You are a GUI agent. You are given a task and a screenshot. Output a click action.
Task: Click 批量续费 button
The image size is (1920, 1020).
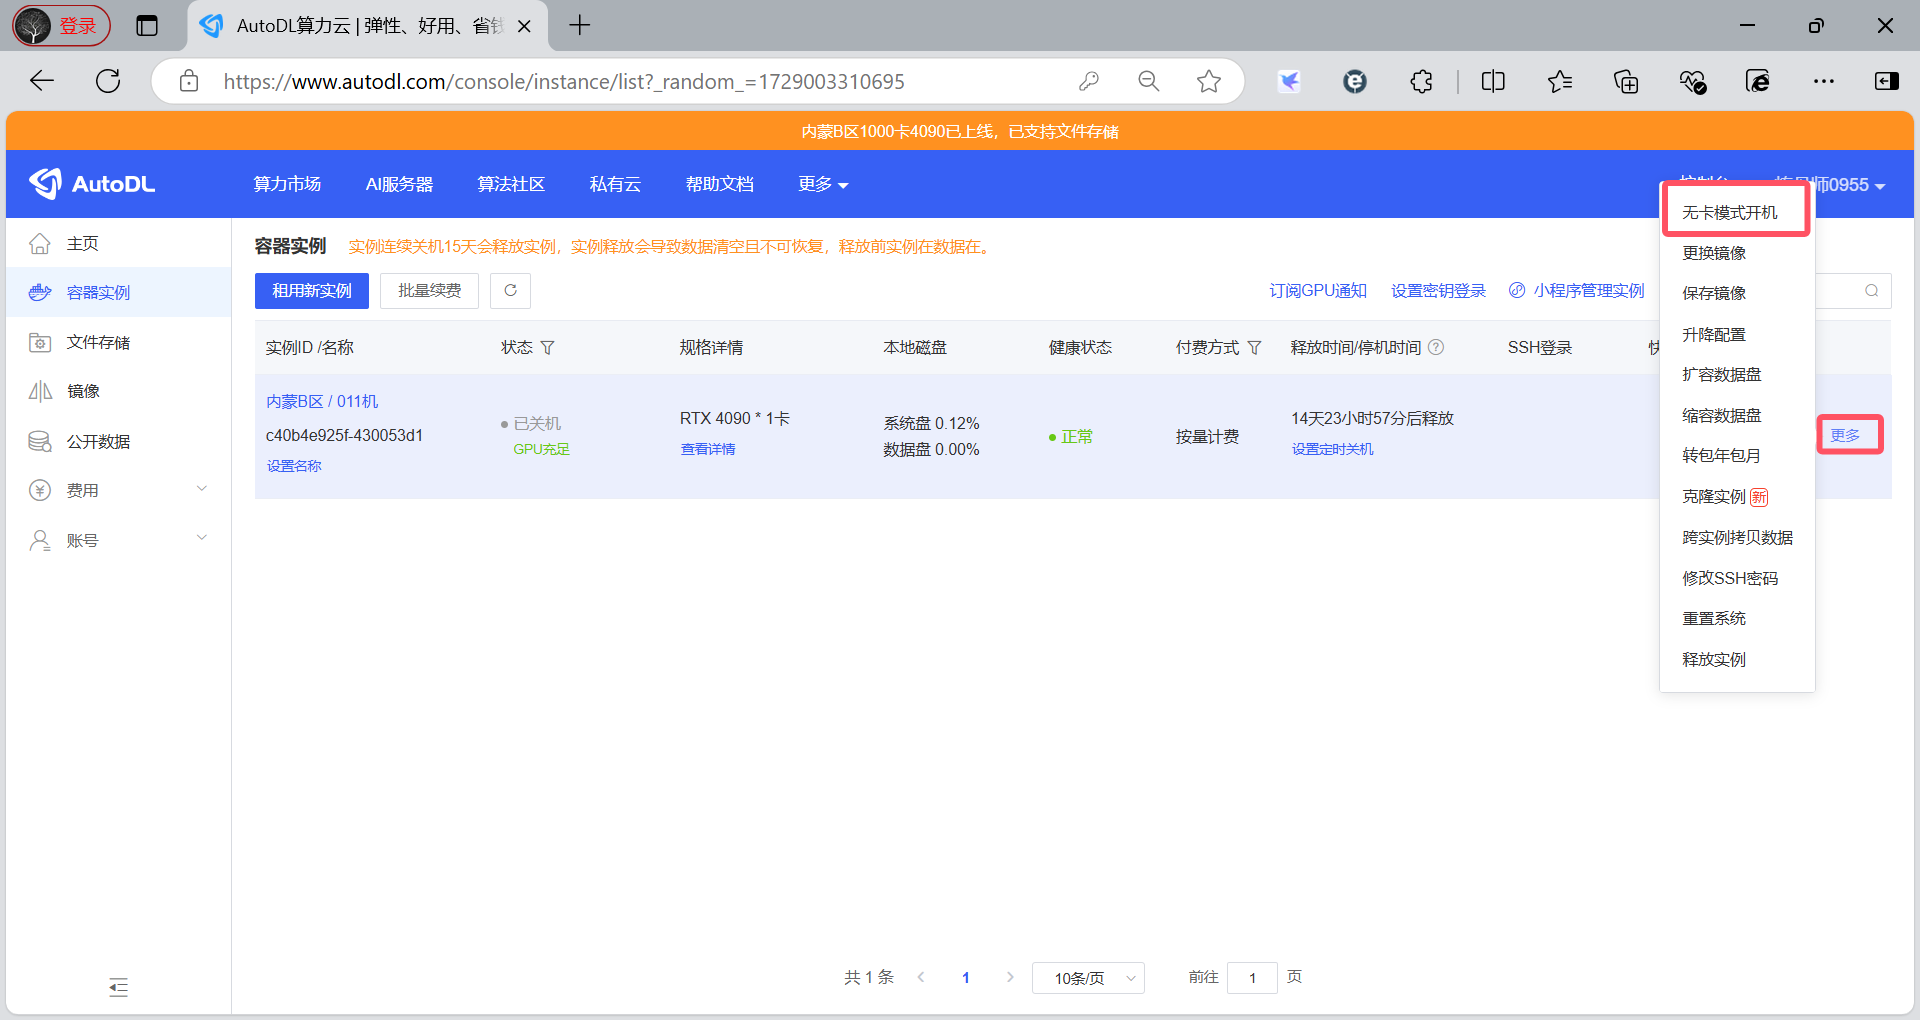click(430, 291)
